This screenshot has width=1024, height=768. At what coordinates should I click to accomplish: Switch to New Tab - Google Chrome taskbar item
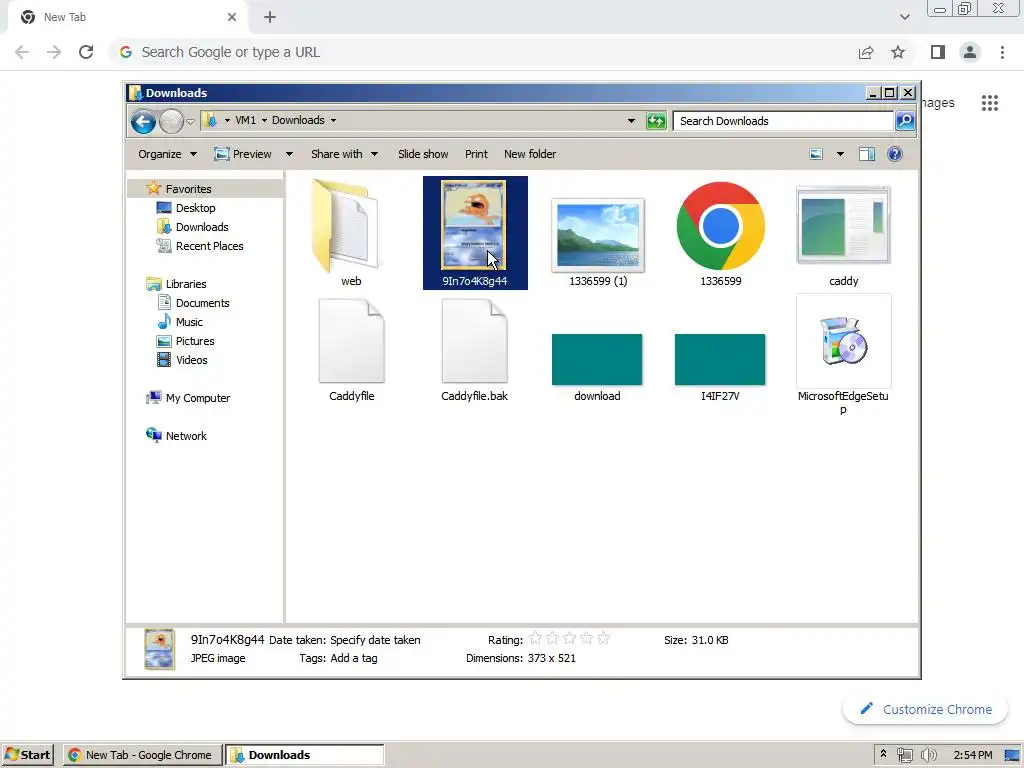[x=142, y=755]
